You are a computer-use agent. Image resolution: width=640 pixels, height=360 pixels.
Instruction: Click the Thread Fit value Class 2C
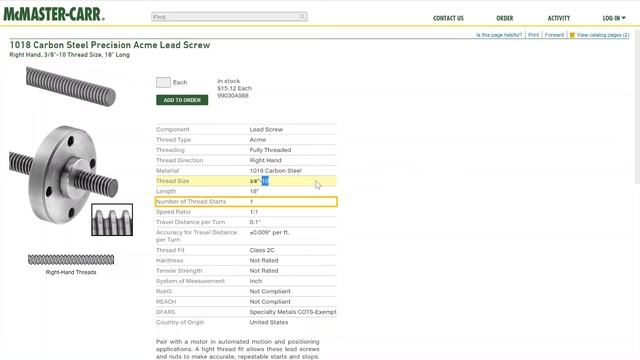click(262, 250)
